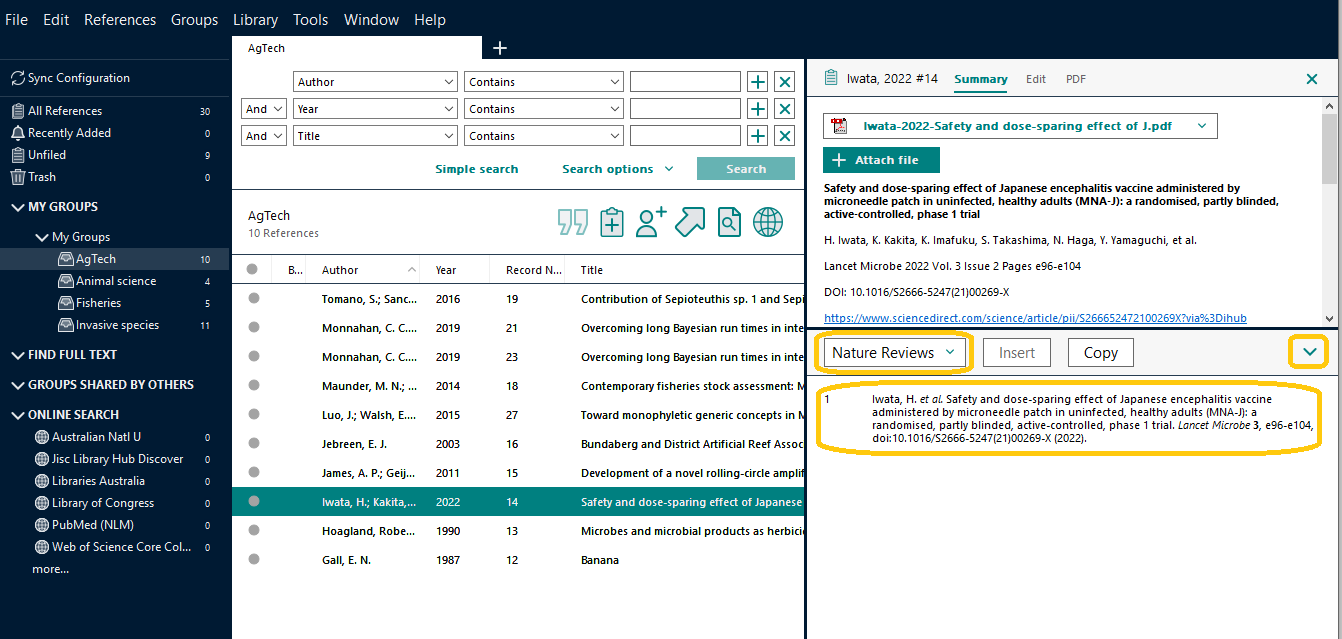Click the Copy citation button
Image resolution: width=1342 pixels, height=639 pixels.
pos(1100,352)
